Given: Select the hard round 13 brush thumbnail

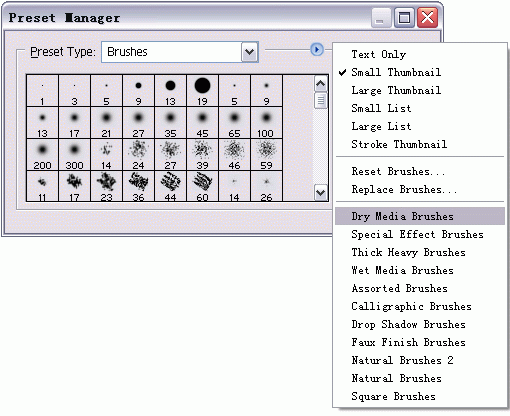Looking at the screenshot, I should (170, 91).
